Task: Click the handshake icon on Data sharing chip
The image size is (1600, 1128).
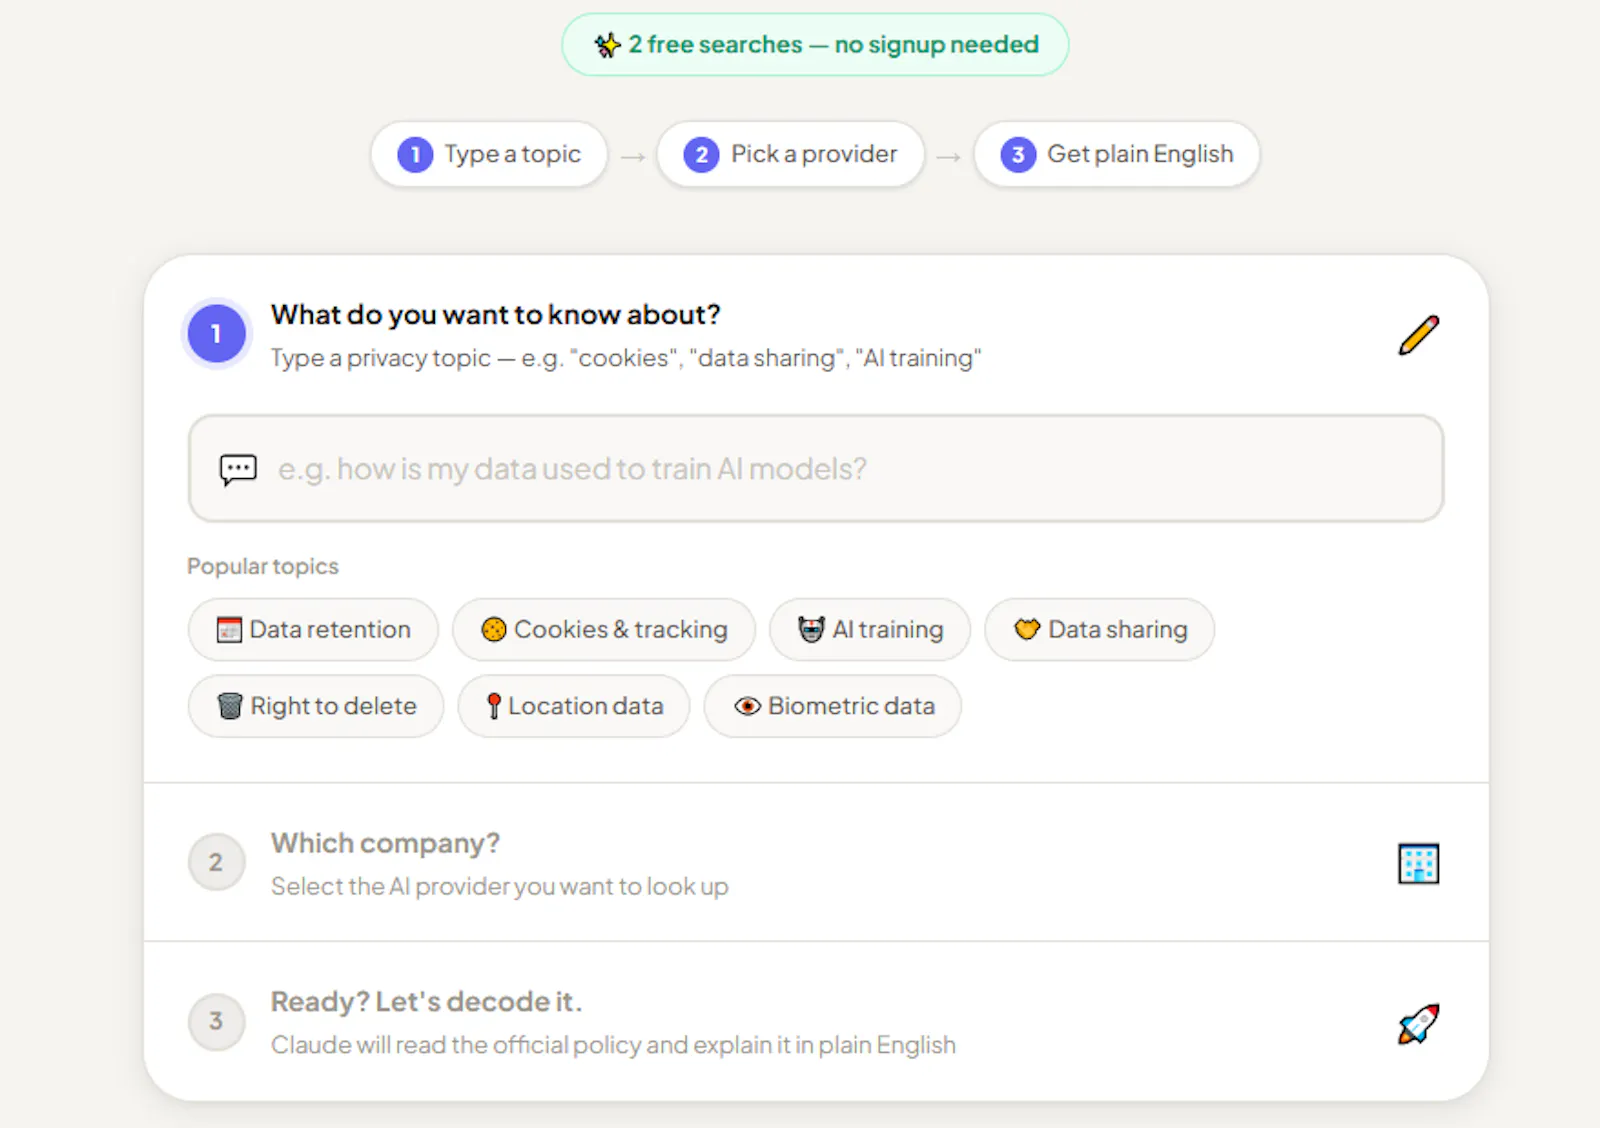Action: pyautogui.click(x=1027, y=629)
